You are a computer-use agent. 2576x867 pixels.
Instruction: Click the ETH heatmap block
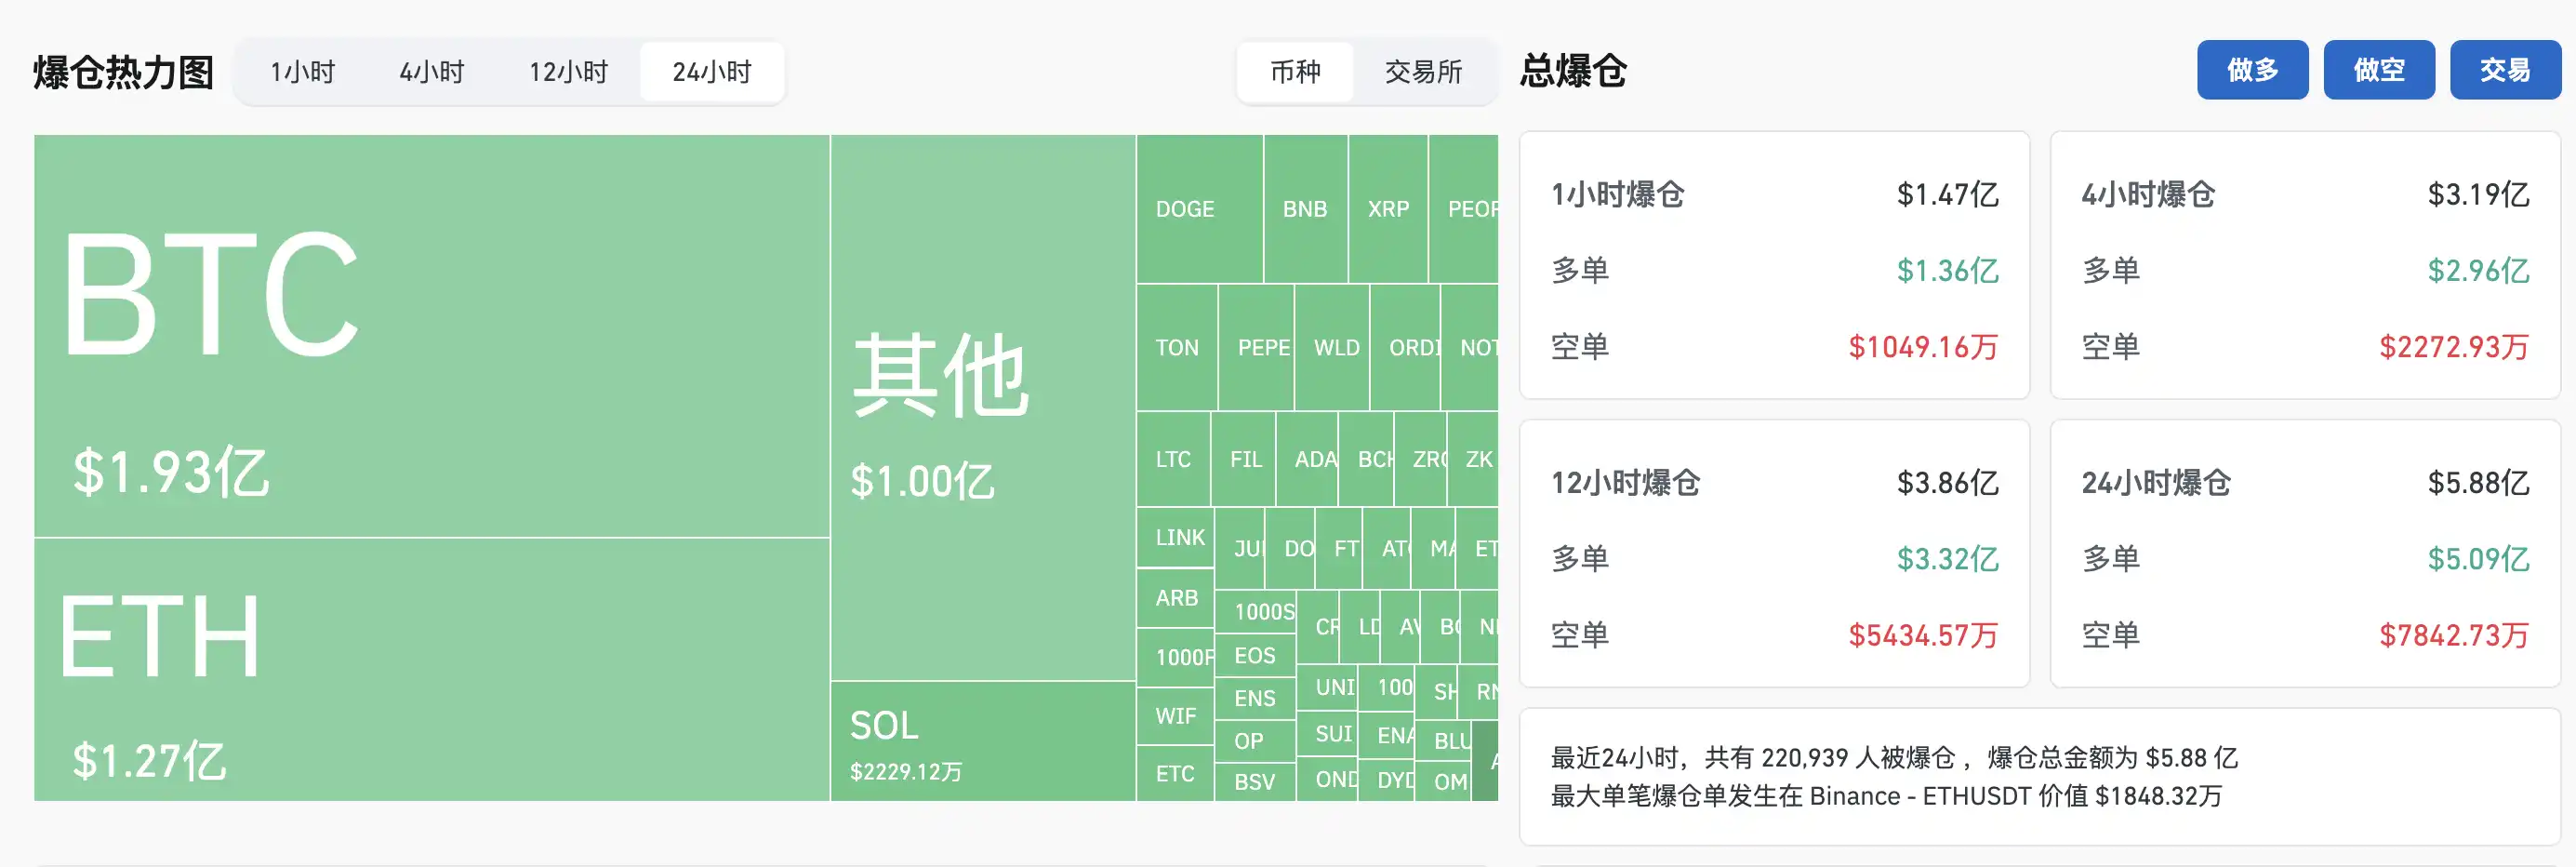coord(432,669)
